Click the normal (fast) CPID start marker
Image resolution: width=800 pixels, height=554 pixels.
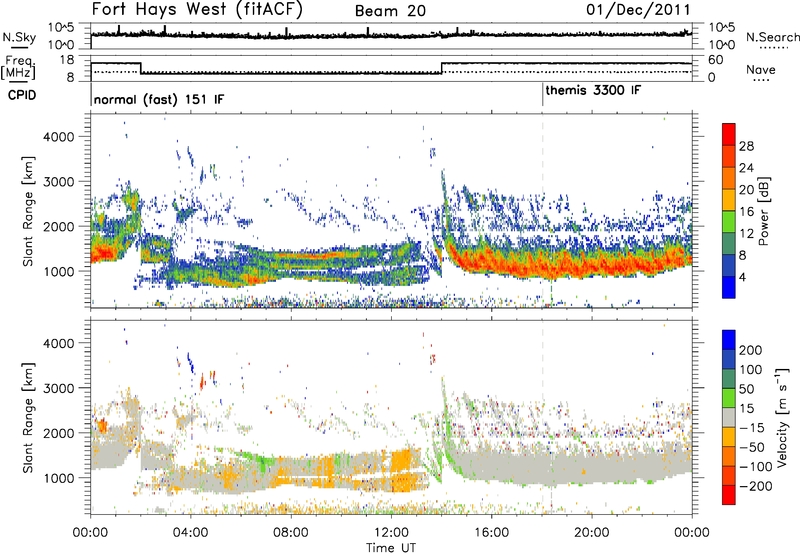tap(91, 95)
